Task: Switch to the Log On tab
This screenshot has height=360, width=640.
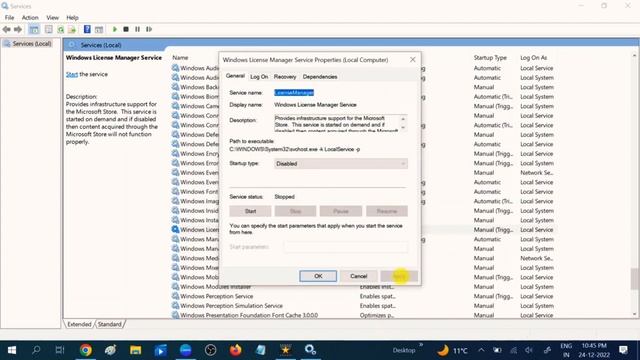Action: click(x=259, y=77)
